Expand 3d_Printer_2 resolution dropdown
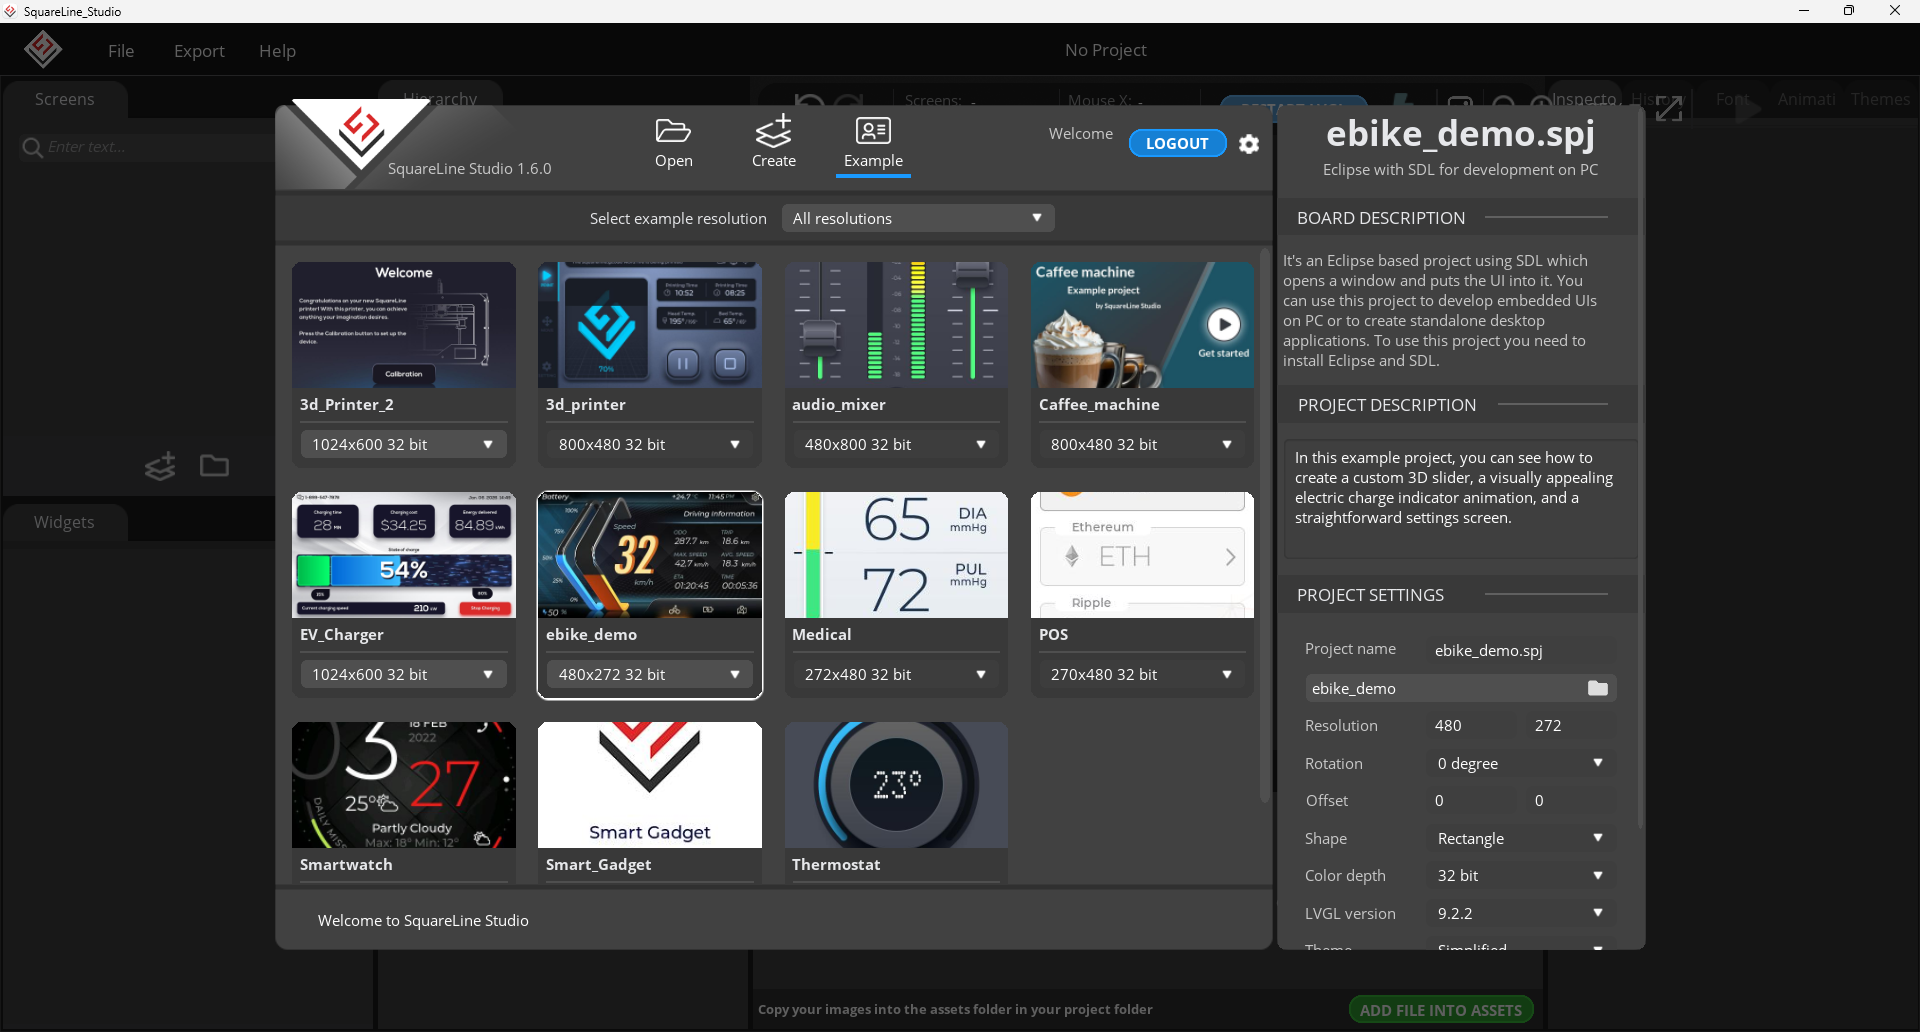This screenshot has height=1032, width=1920. tap(404, 444)
